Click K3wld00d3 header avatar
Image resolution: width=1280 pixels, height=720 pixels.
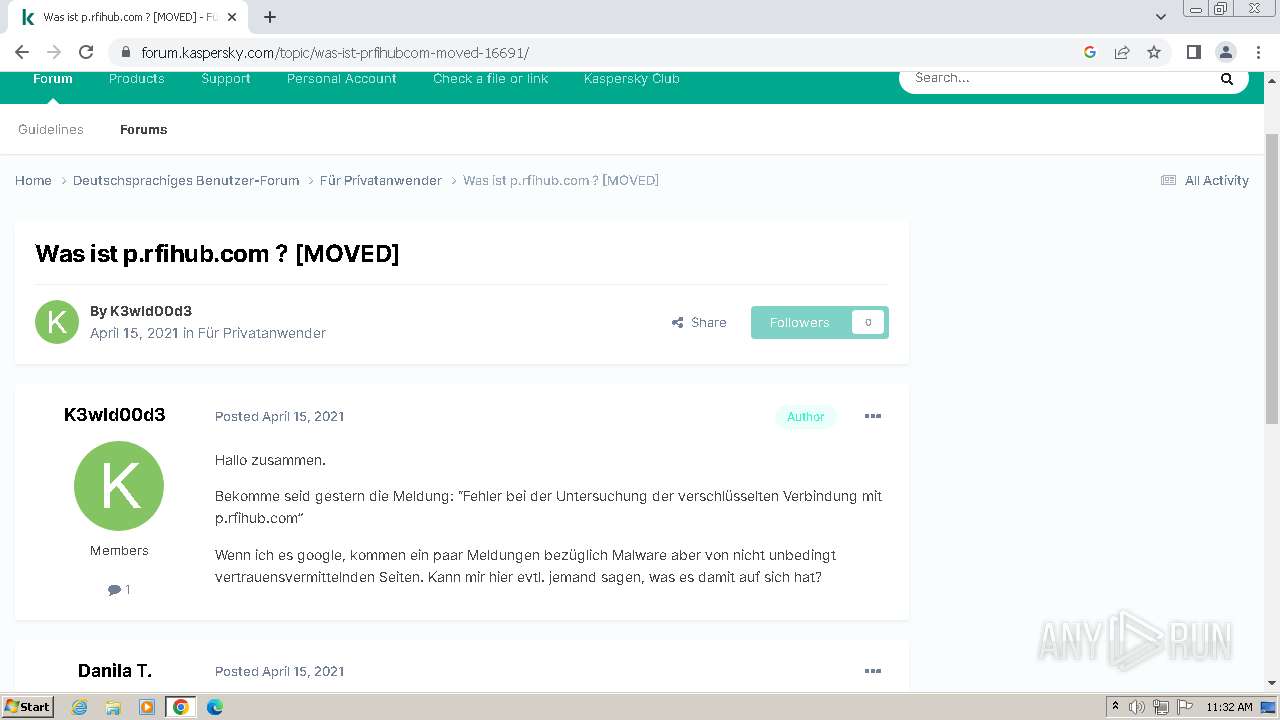(x=57, y=322)
